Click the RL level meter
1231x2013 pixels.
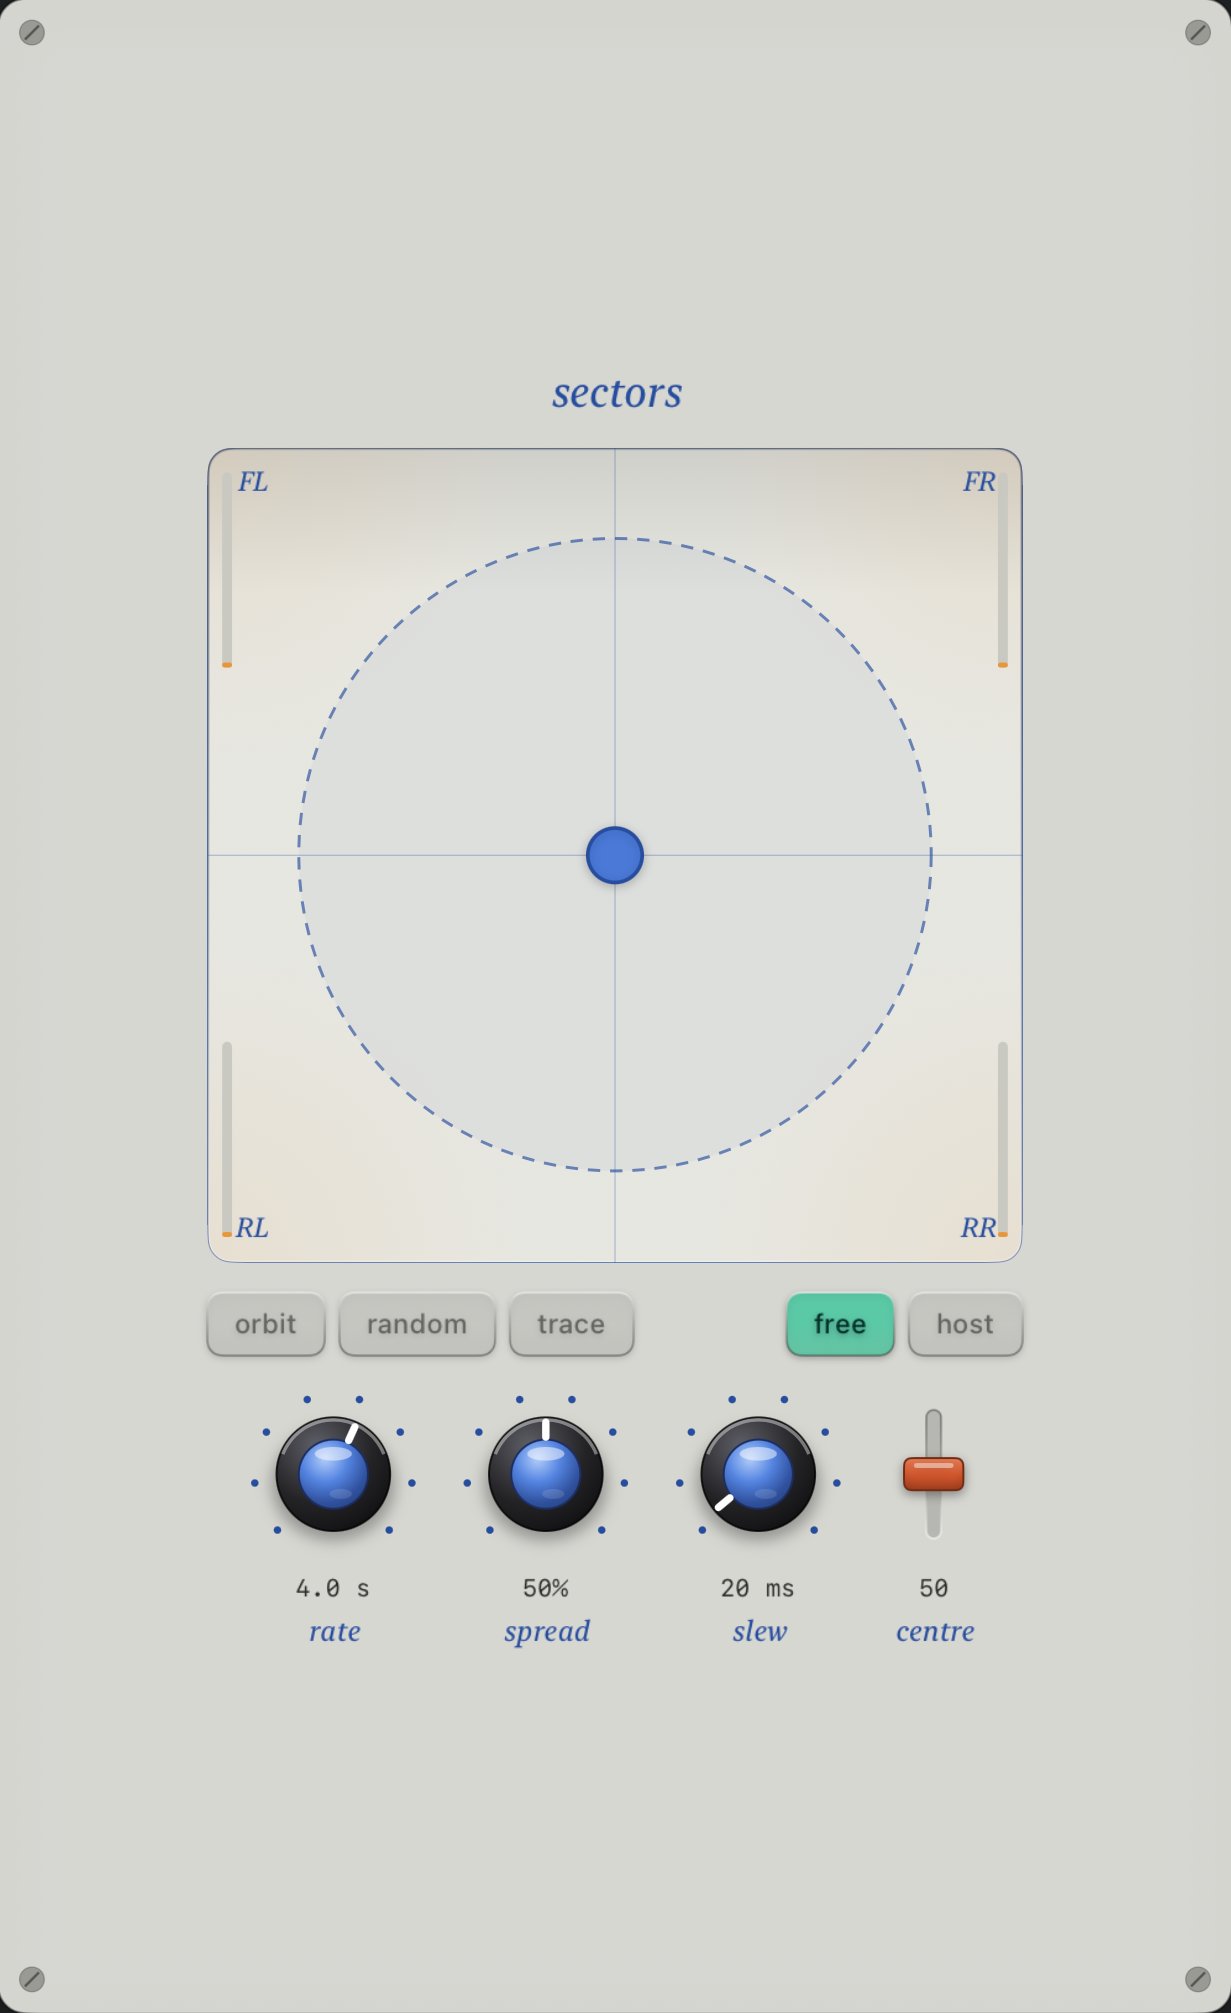[x=227, y=1139]
